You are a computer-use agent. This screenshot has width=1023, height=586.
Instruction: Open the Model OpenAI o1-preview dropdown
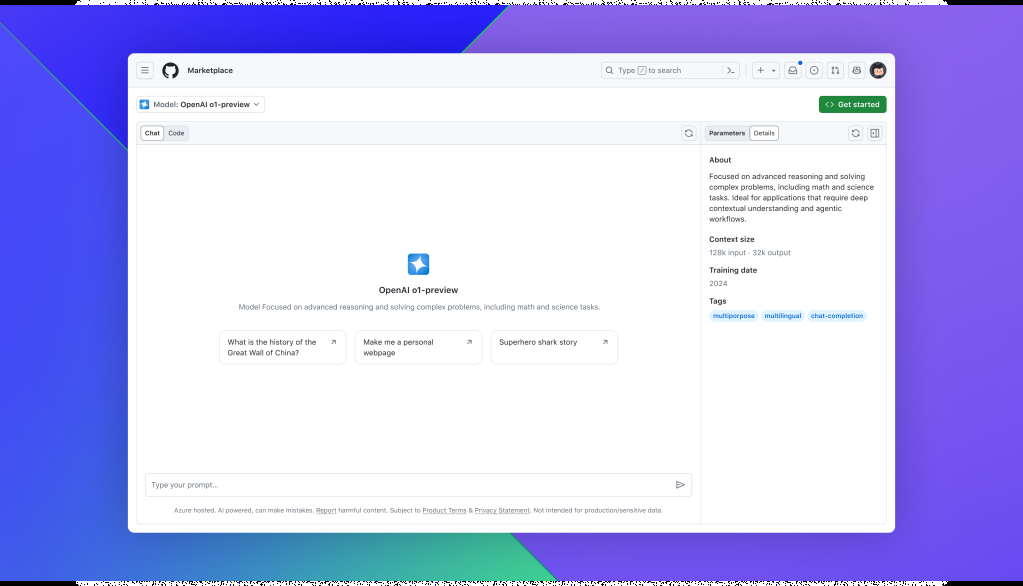coord(200,104)
